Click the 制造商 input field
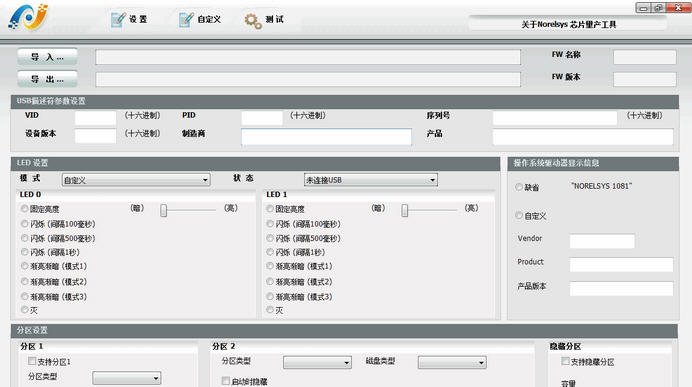 coord(327,136)
